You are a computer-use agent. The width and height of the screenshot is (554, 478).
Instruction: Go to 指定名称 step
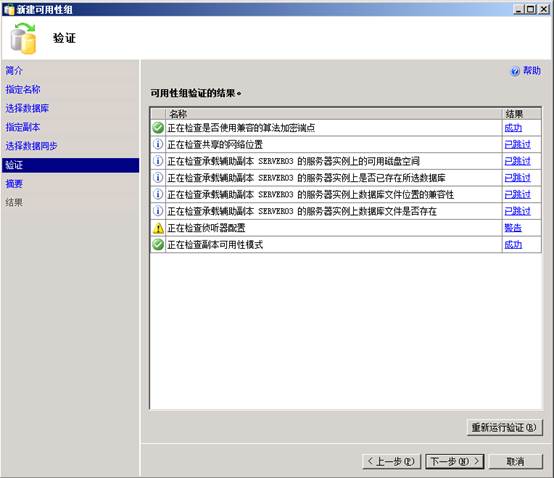pos(23,89)
